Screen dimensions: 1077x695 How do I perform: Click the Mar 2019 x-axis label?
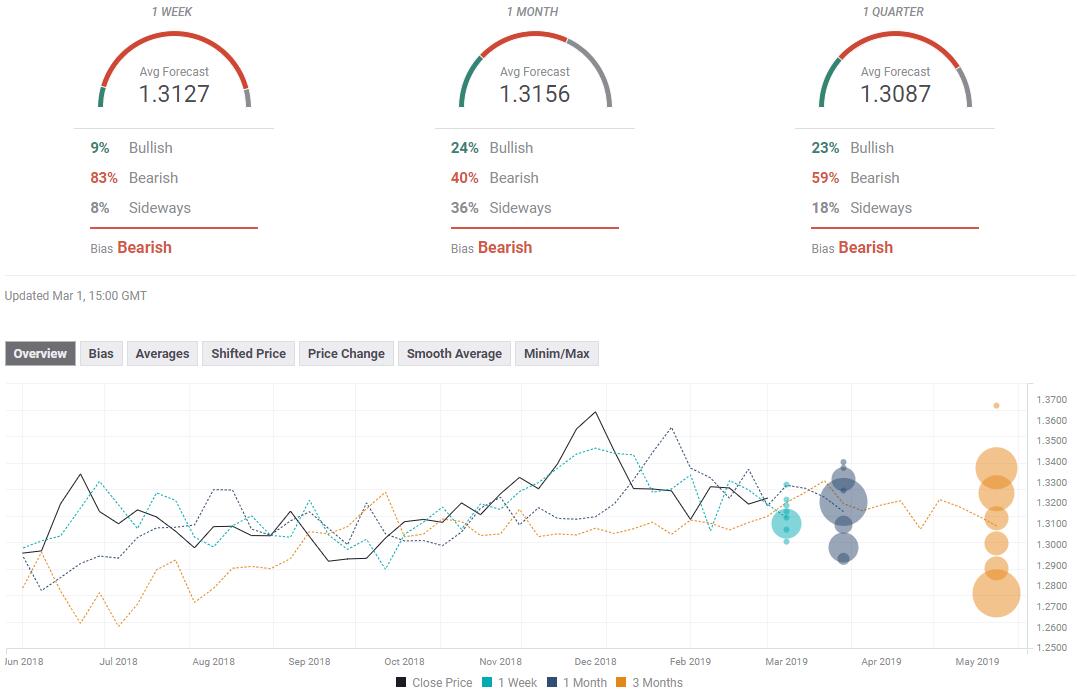[786, 661]
